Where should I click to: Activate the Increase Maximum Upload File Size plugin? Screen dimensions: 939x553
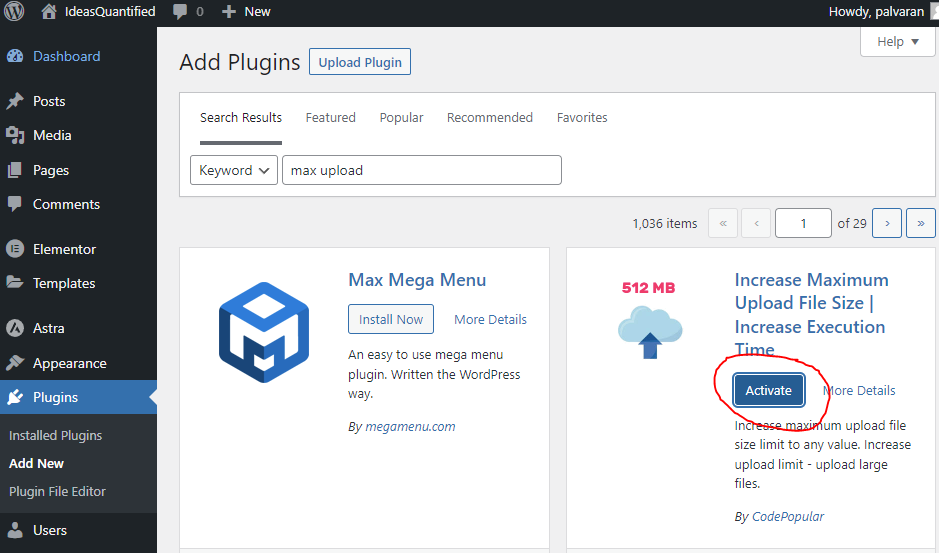[768, 390]
